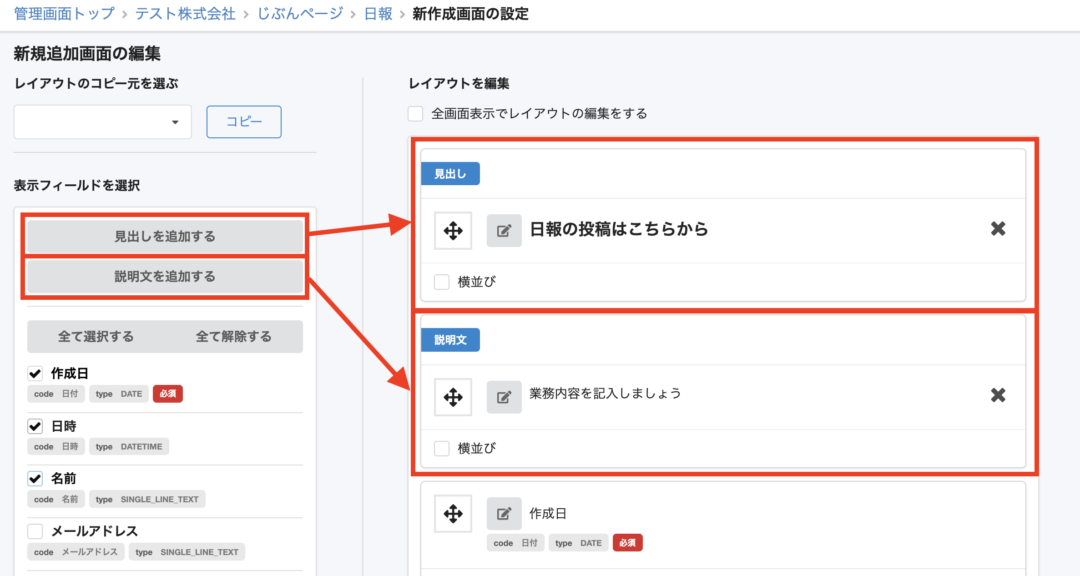Check 全画面表示でレイアウトの編集をする option
Viewport: 1080px width, 576px height.
(415, 113)
